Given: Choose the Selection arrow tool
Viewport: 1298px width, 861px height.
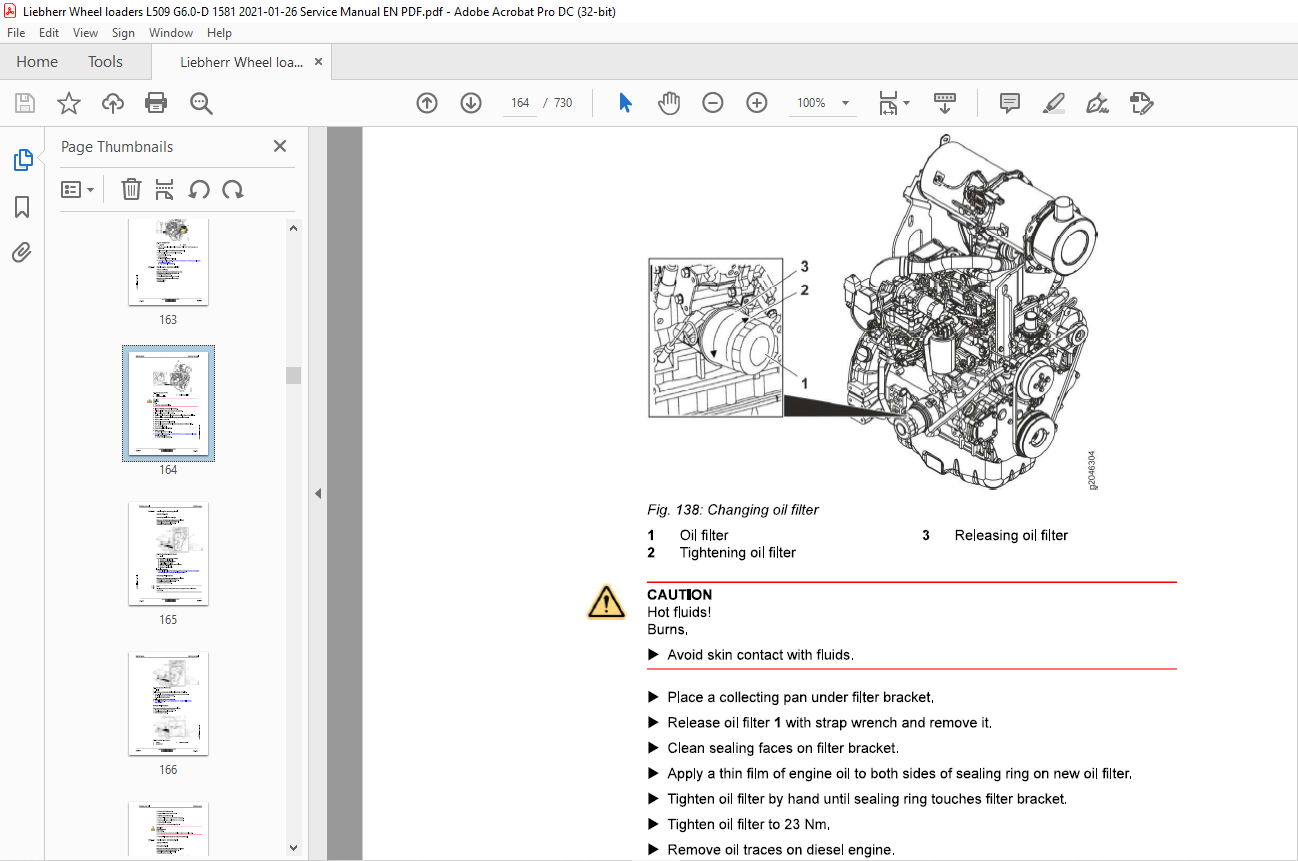Looking at the screenshot, I should (625, 103).
